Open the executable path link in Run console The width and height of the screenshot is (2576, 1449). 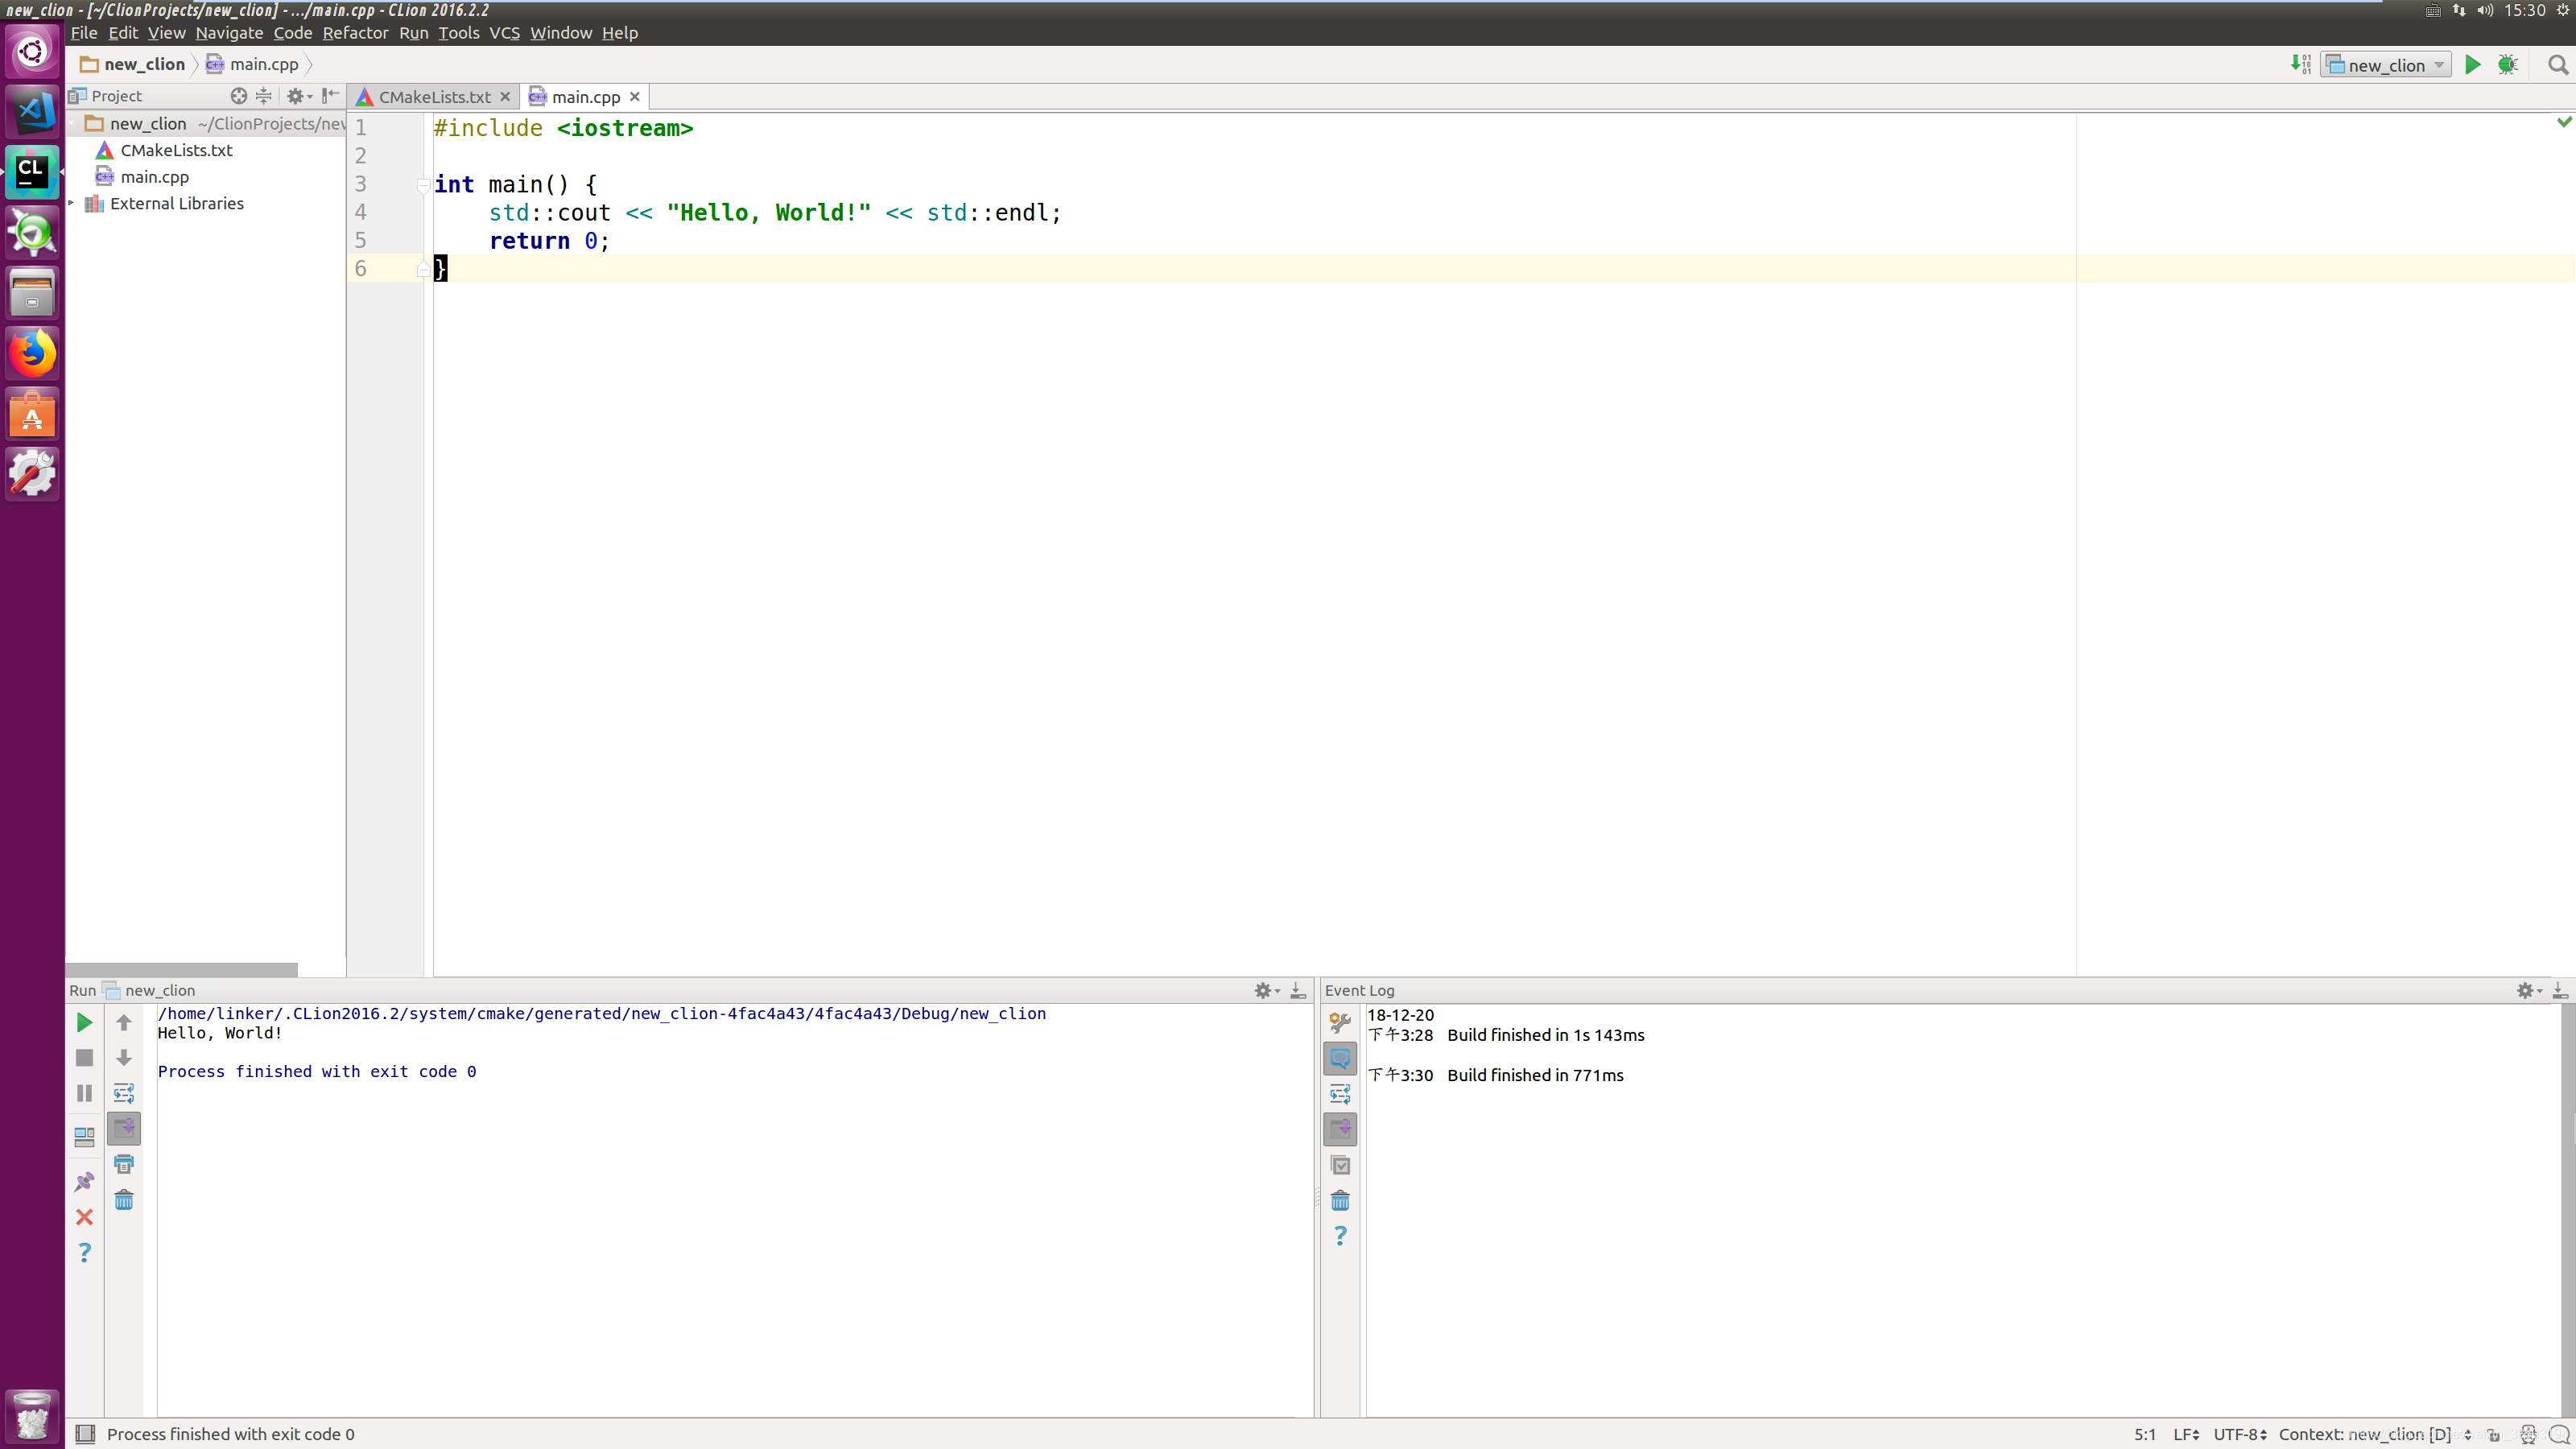601,1013
